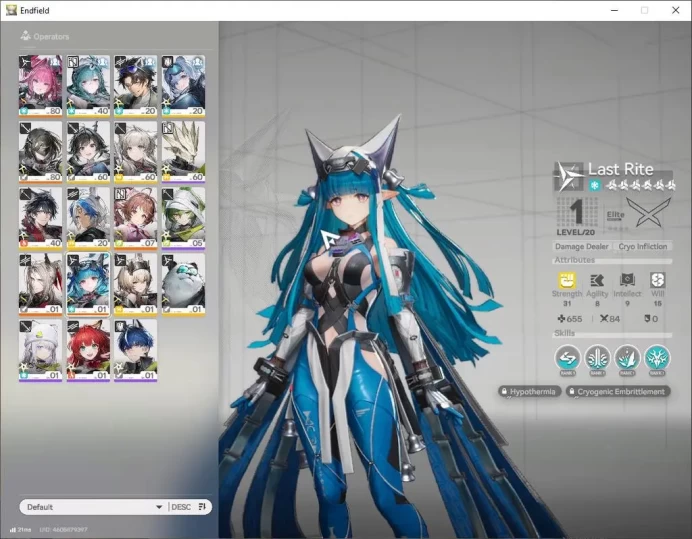Select the dark-blue-haired operator card in last row
The image size is (692, 539).
[x=135, y=351]
